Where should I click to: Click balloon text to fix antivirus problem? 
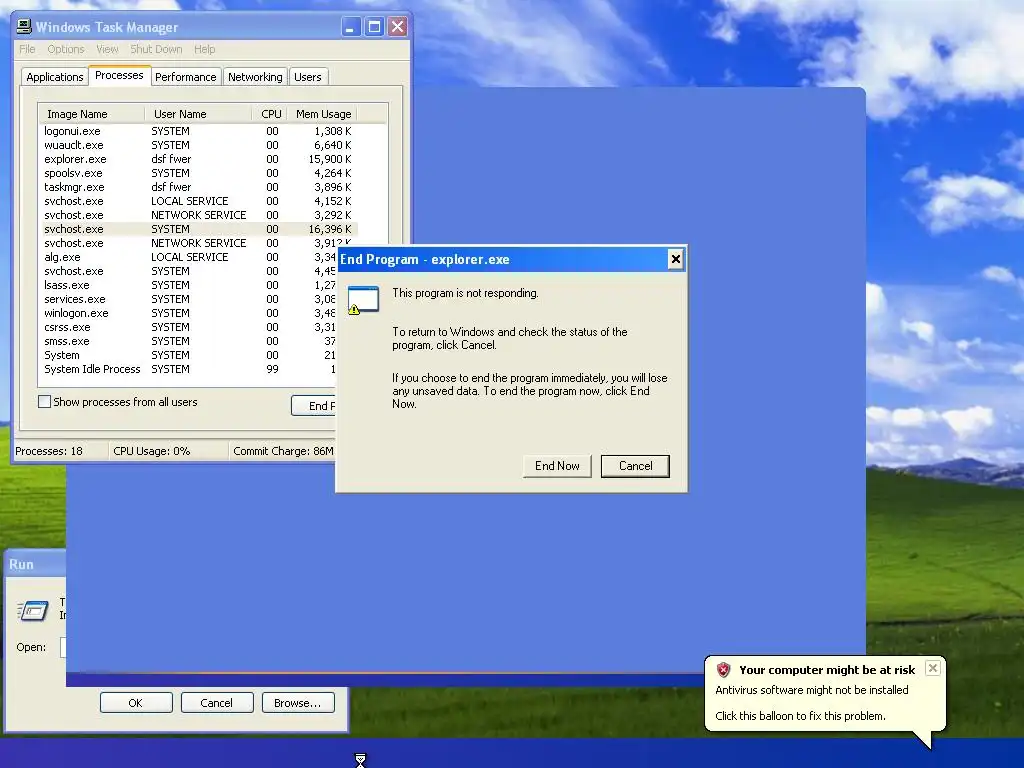(x=800, y=716)
